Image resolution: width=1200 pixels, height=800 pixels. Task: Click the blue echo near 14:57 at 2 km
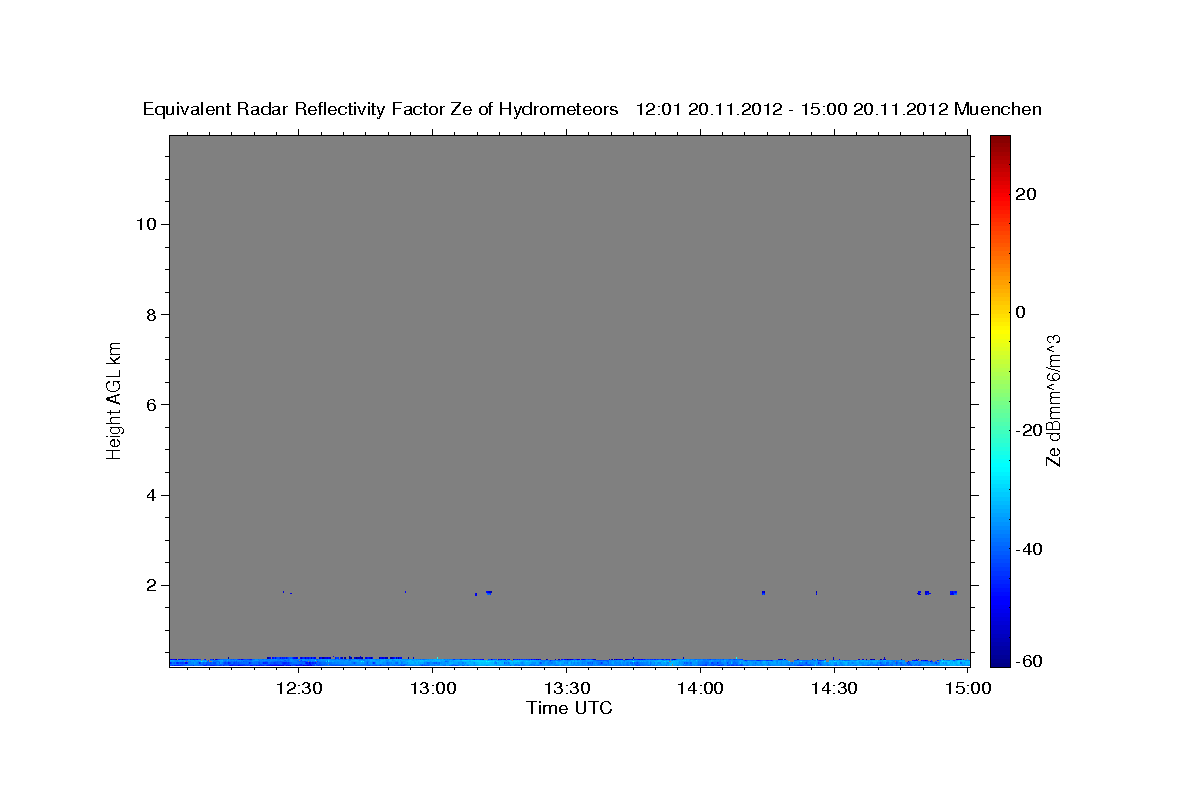pyautogui.click(x=953, y=592)
